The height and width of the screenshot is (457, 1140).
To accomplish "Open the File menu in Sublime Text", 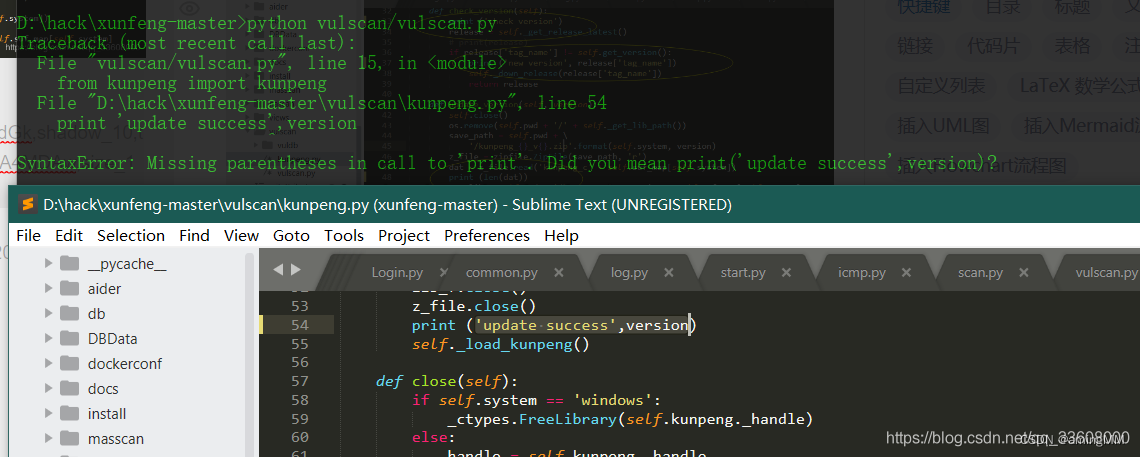I will [x=28, y=235].
